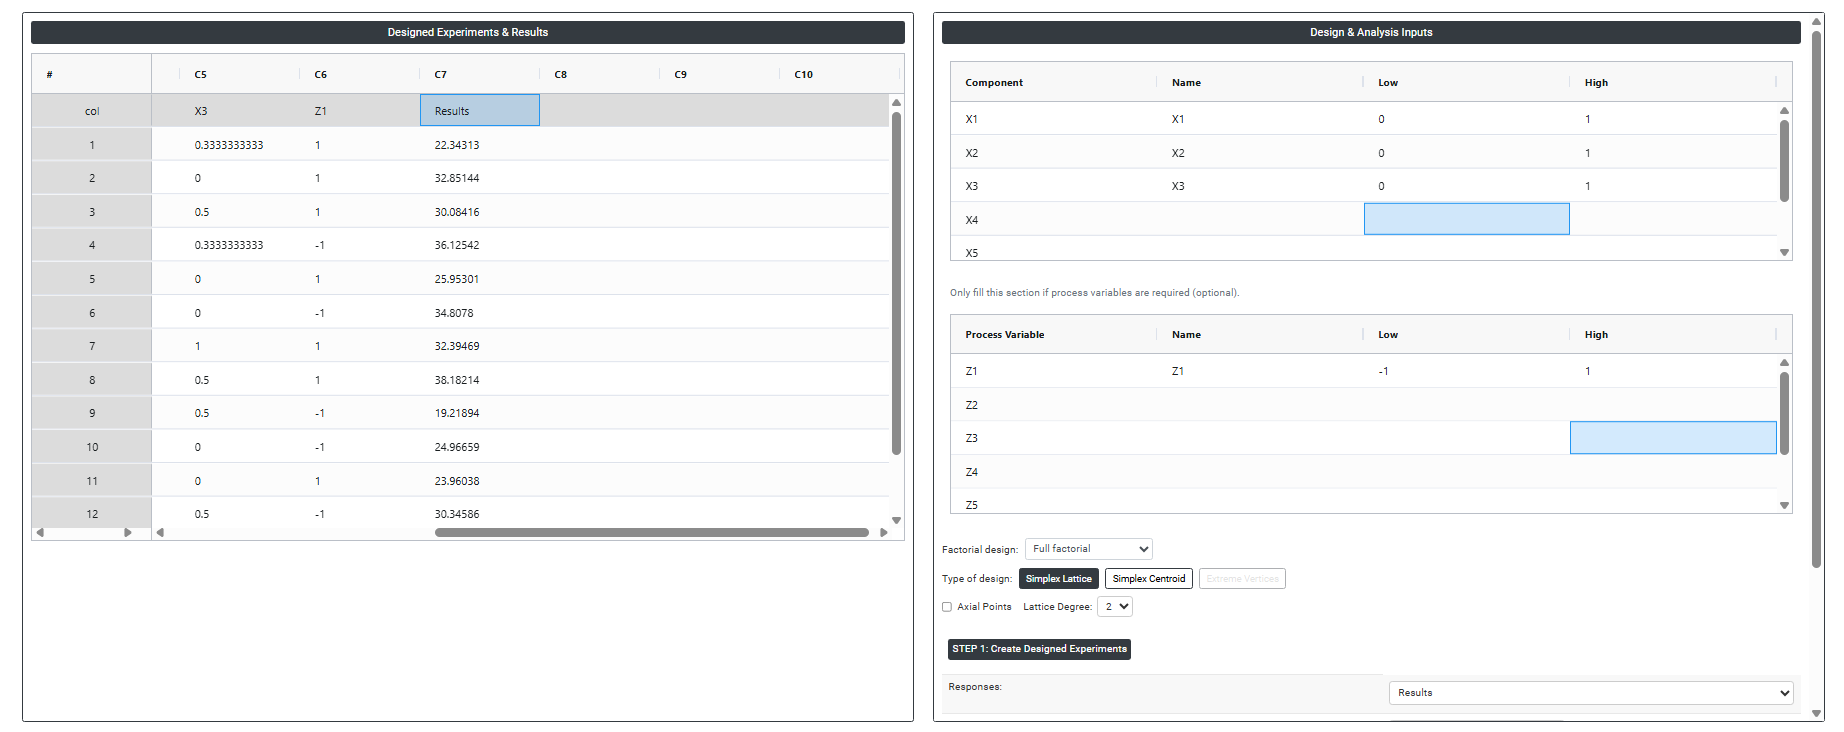Image resolution: width=1844 pixels, height=732 pixels.
Task: Click the highlighted Low cell for X4
Action: [x=1466, y=220]
